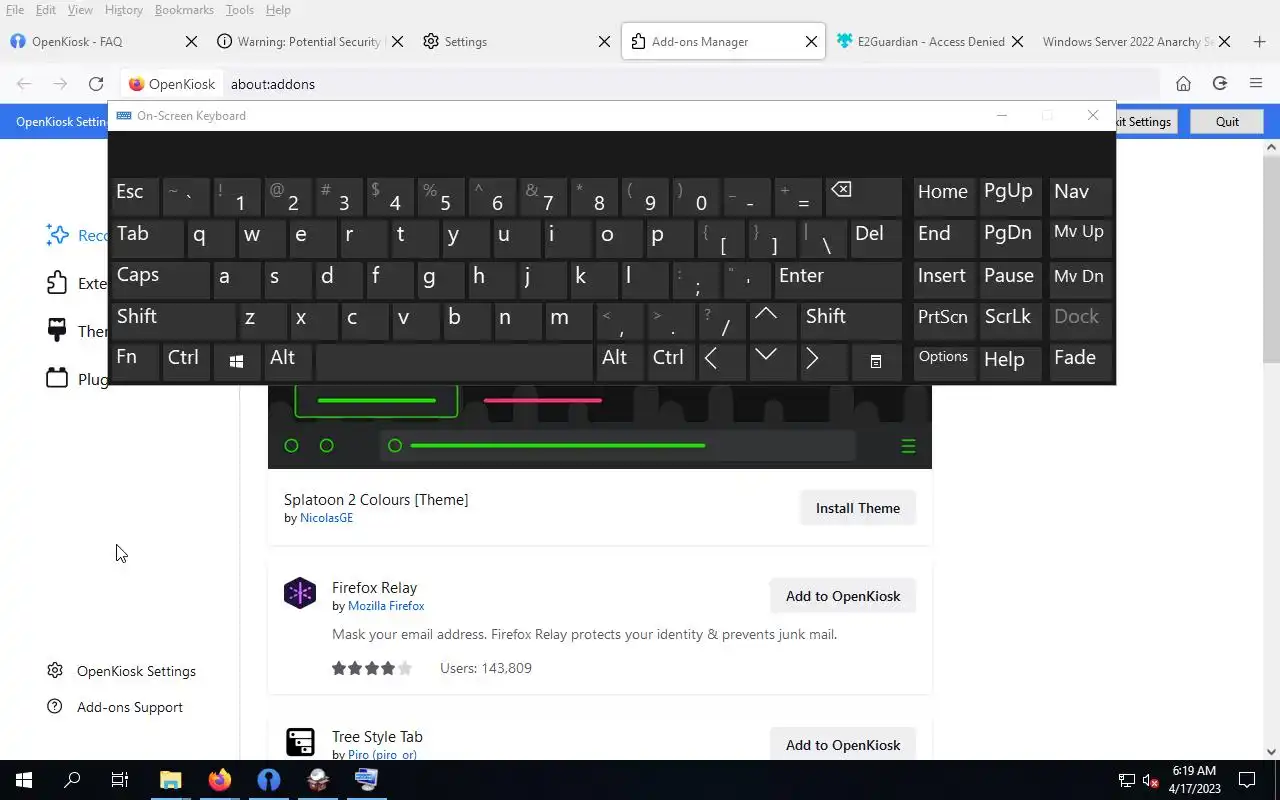This screenshot has width=1280, height=800.
Task: Open the Tools menu
Action: click(x=239, y=10)
